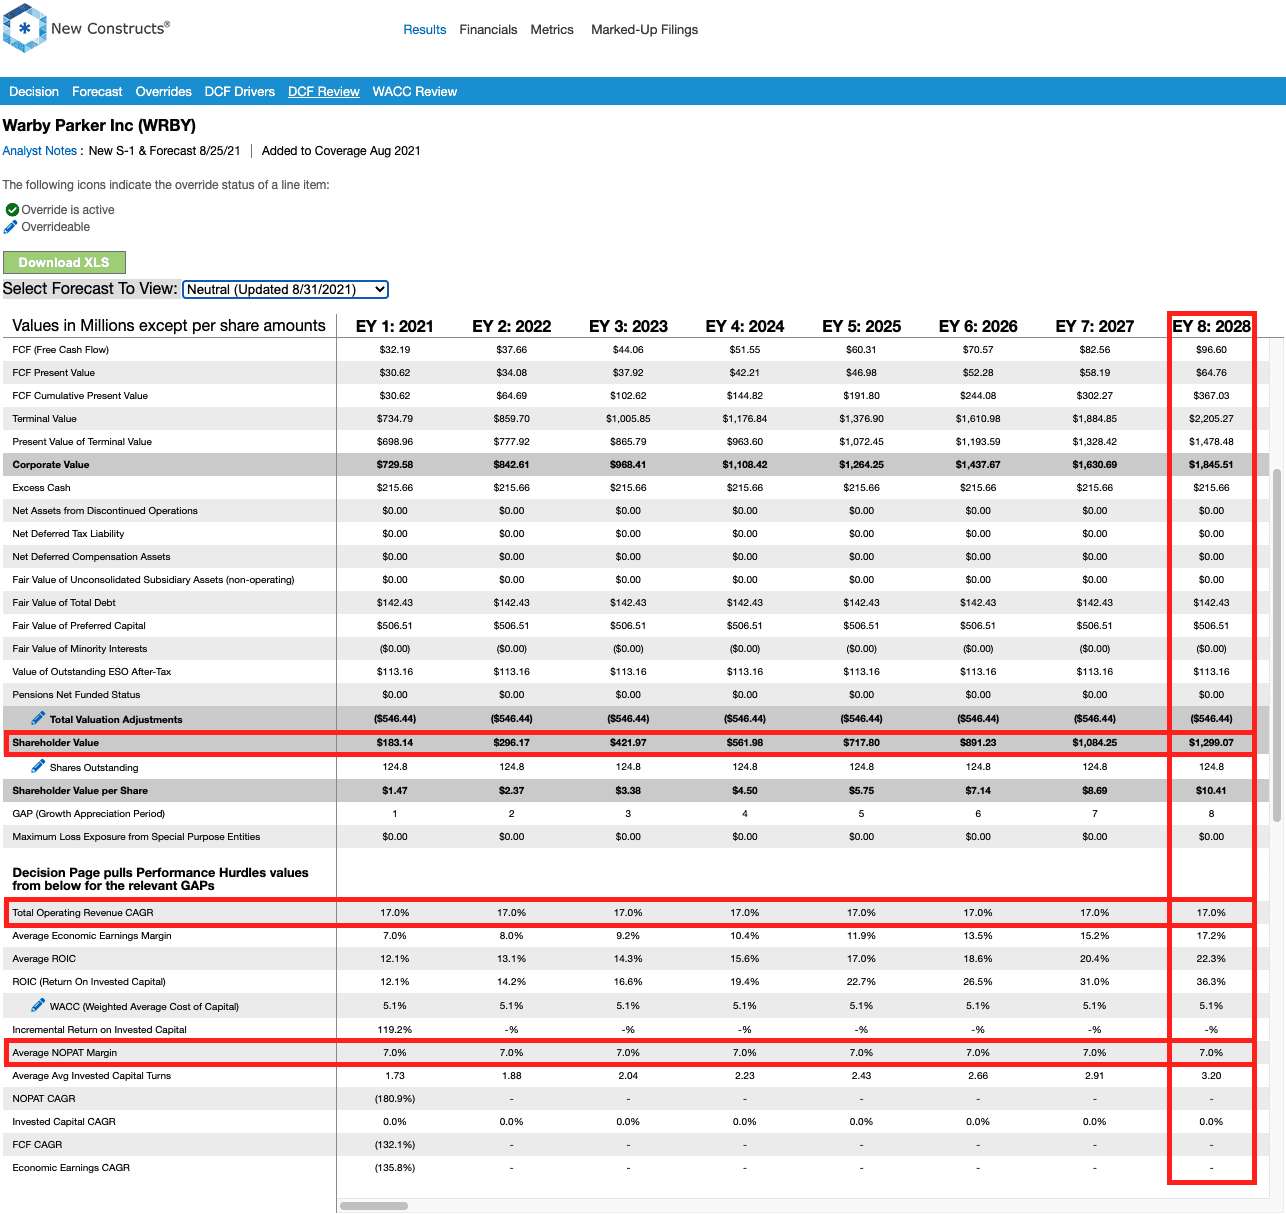Click the Overrideable pencil legend icon
This screenshot has height=1214, width=1286.
coord(11,227)
